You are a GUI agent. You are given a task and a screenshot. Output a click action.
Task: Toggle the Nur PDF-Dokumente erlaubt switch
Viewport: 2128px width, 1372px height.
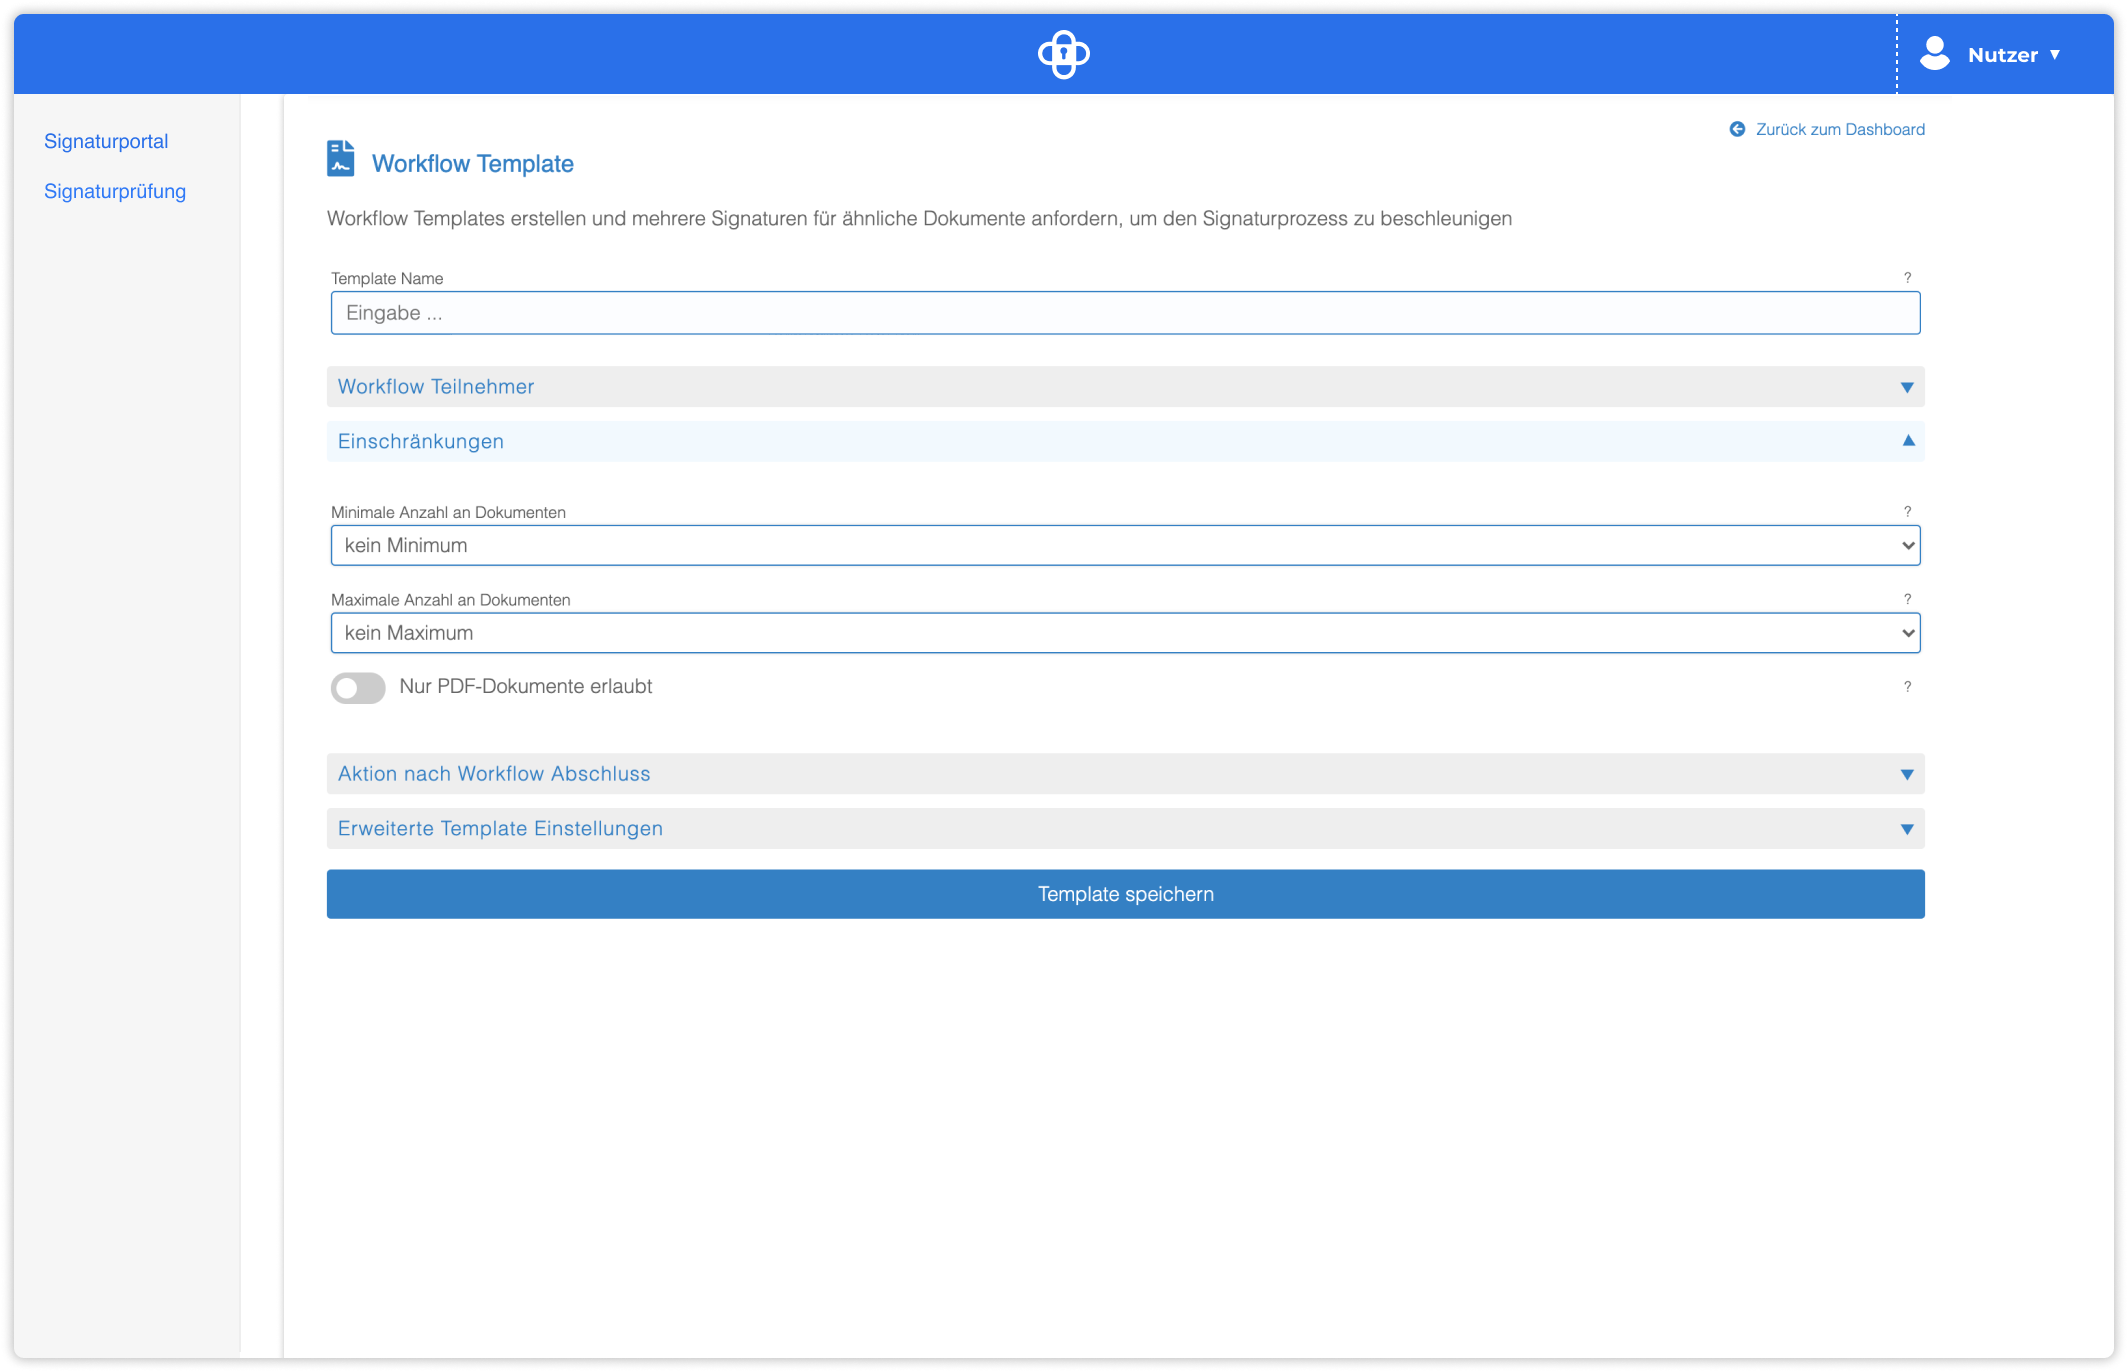point(357,687)
